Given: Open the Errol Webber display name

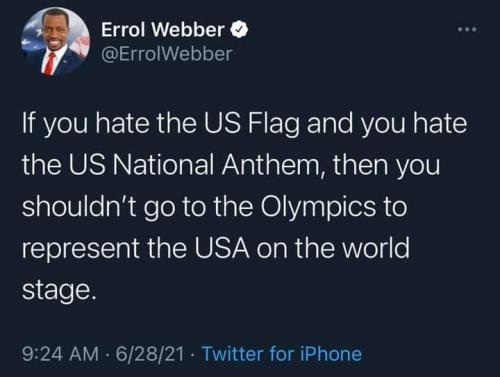Looking at the screenshot, I should (163, 30).
